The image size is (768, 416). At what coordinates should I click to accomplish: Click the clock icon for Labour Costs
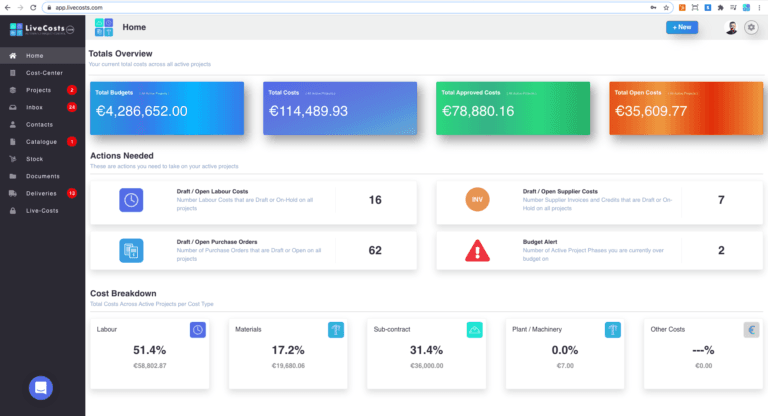[x=132, y=200]
